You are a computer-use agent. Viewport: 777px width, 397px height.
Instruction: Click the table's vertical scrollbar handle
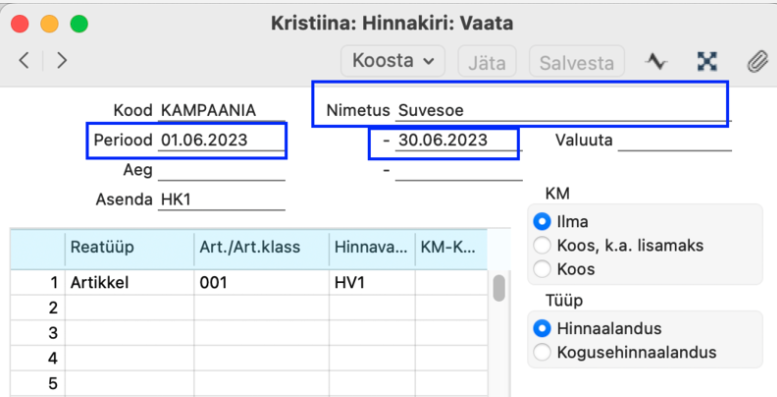[x=499, y=288]
